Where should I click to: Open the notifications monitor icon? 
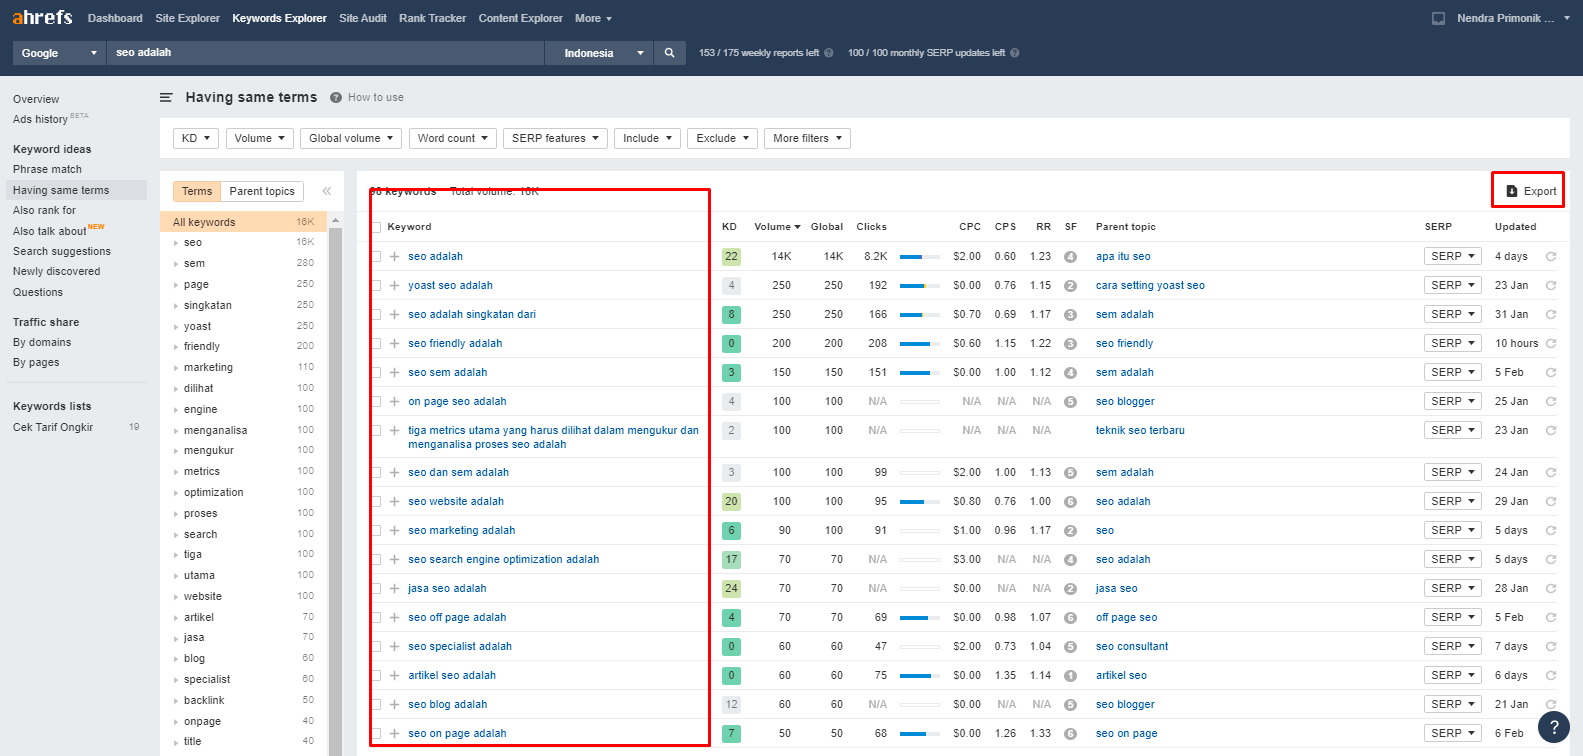point(1438,18)
